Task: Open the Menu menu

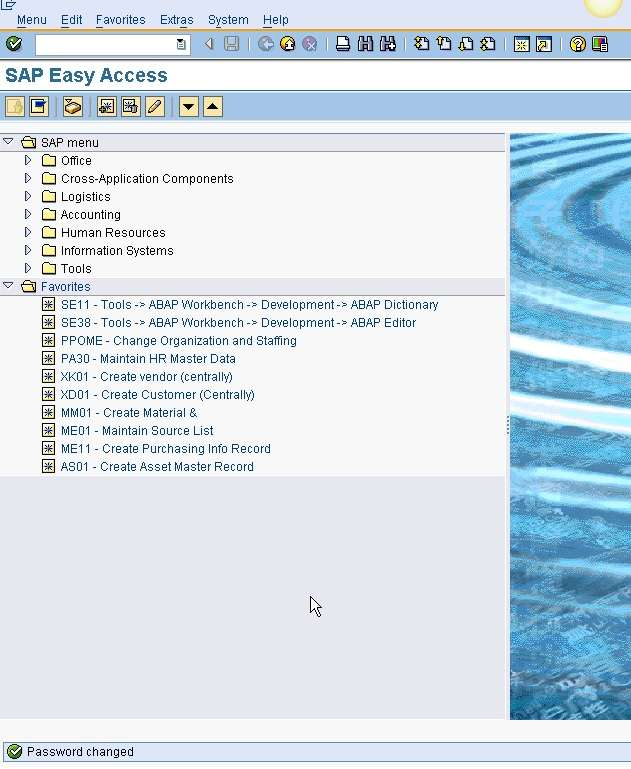Action: (31, 20)
